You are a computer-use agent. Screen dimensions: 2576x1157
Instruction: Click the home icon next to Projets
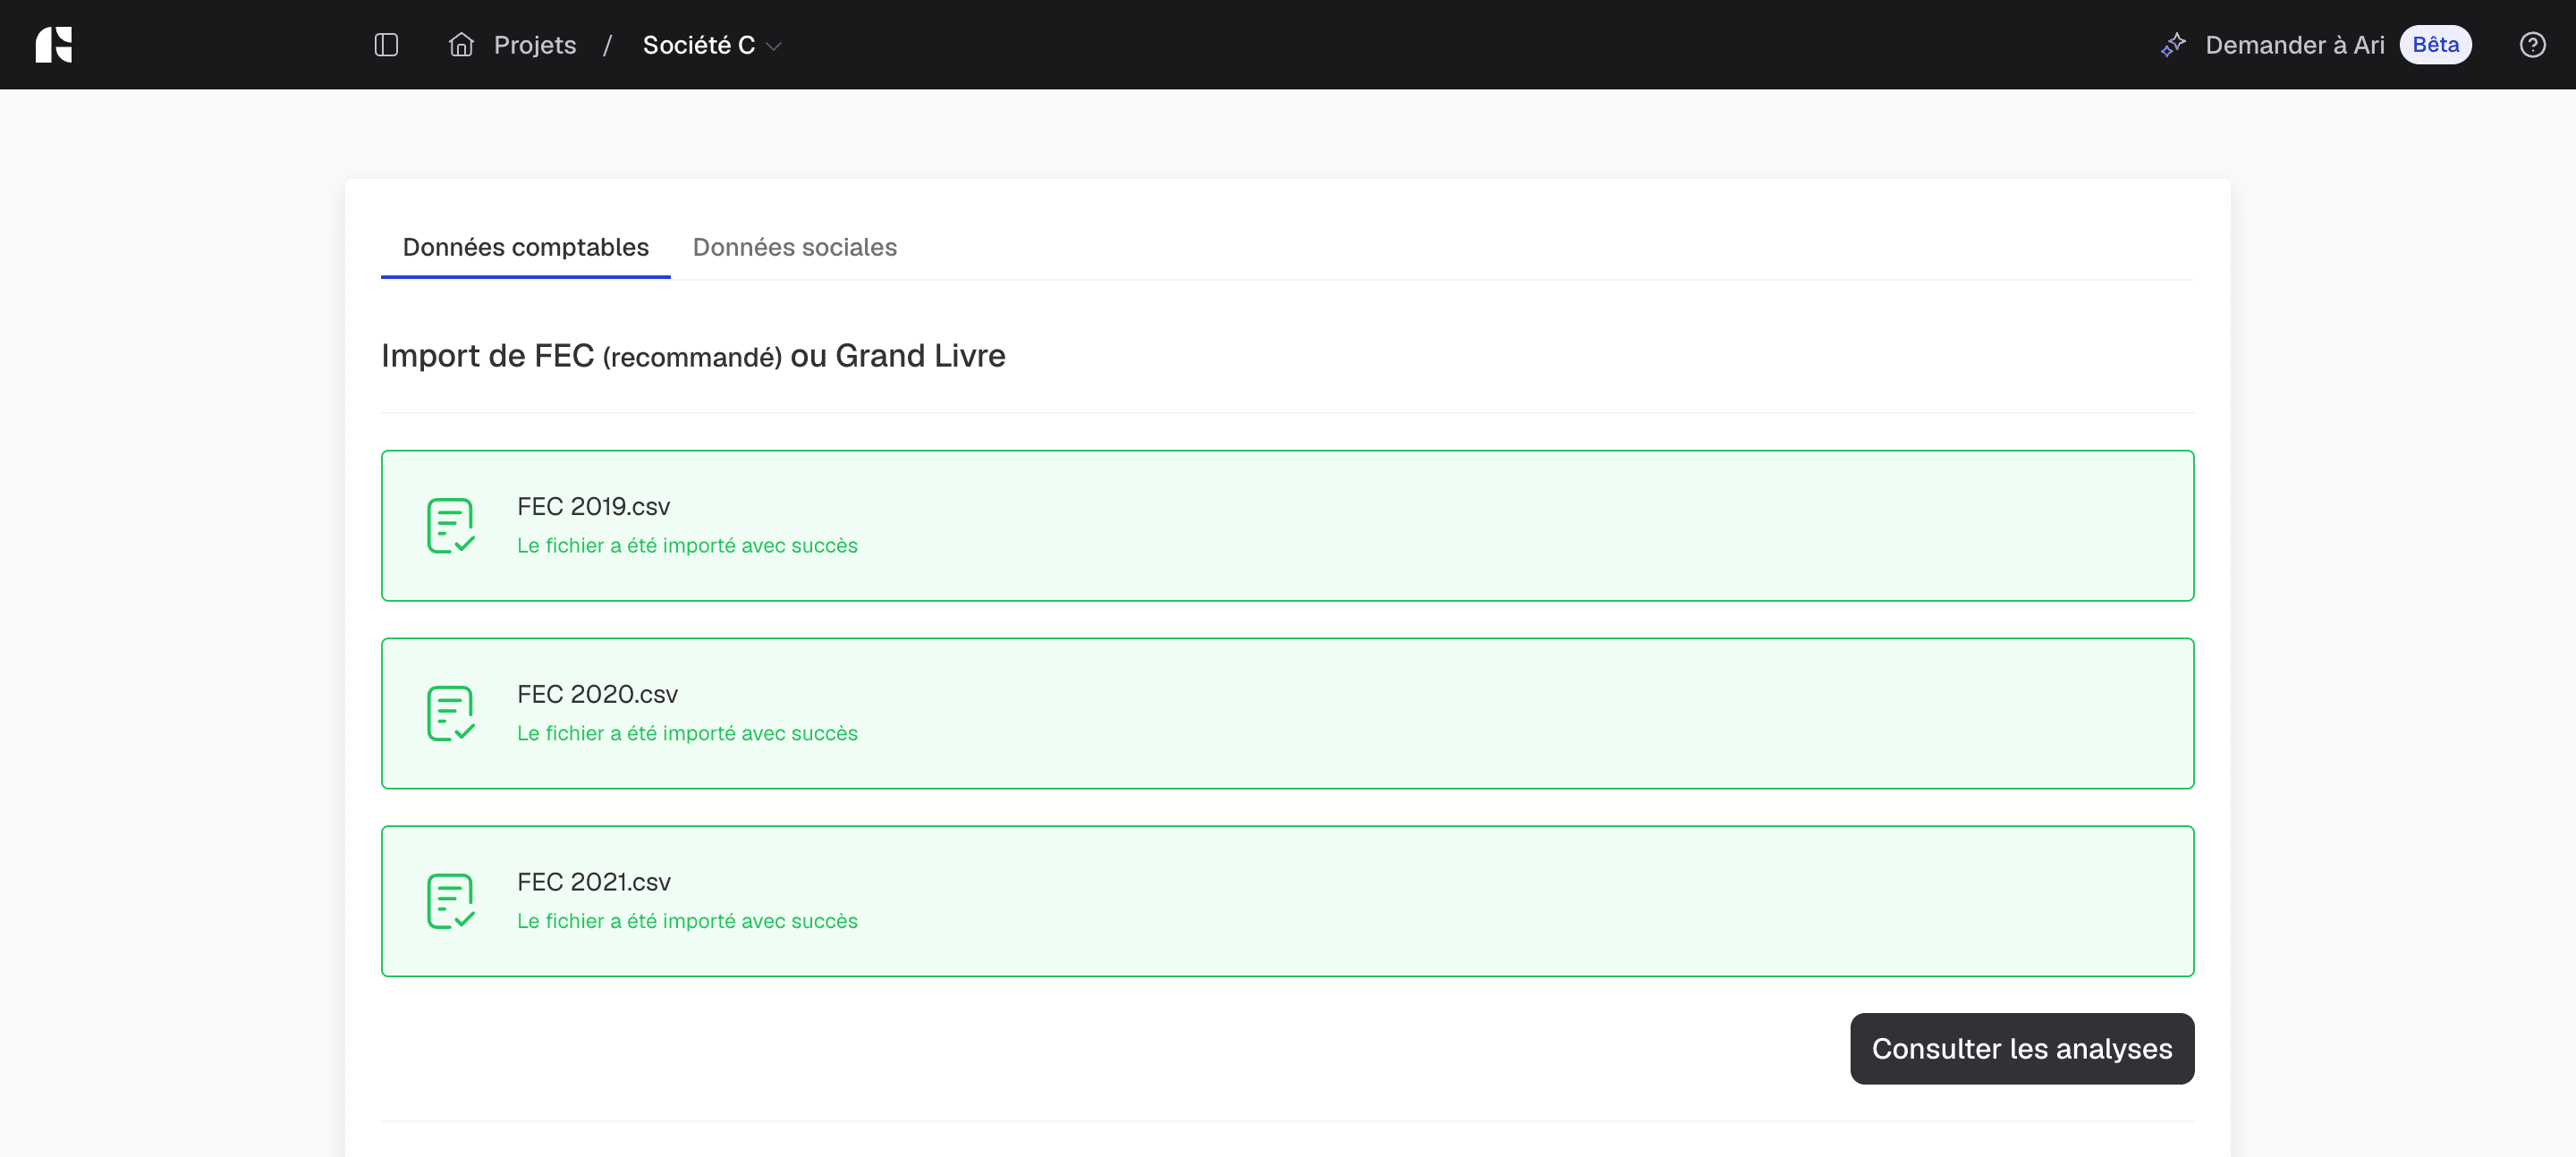461,45
